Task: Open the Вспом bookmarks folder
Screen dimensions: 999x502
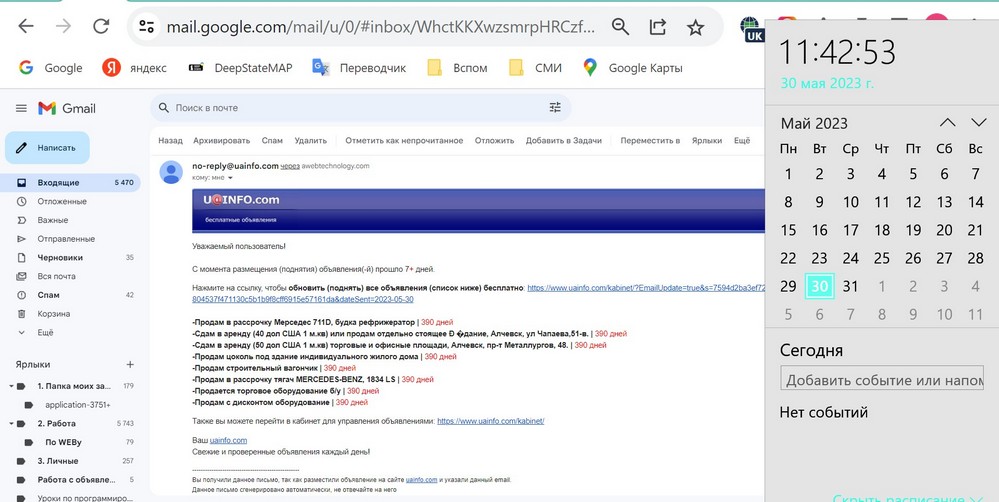Action: [457, 68]
